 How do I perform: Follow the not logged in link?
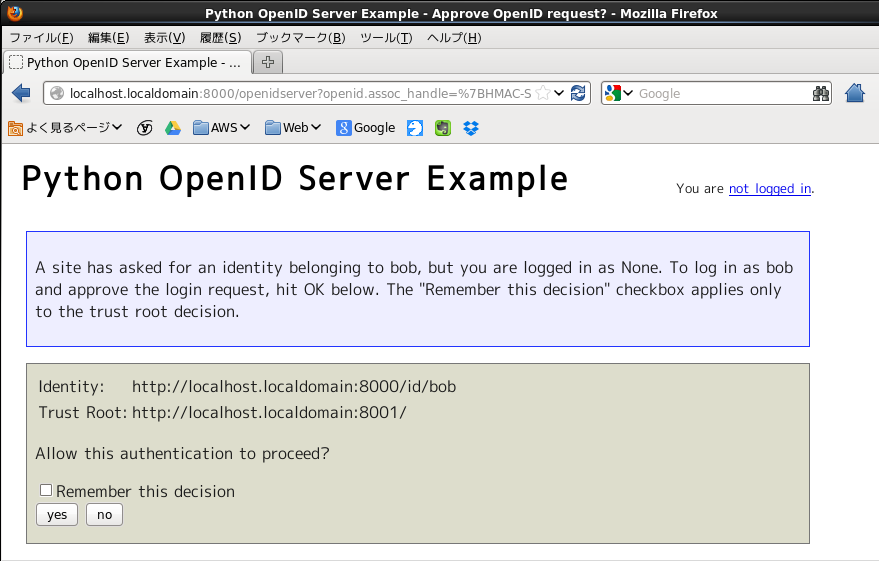click(x=769, y=188)
